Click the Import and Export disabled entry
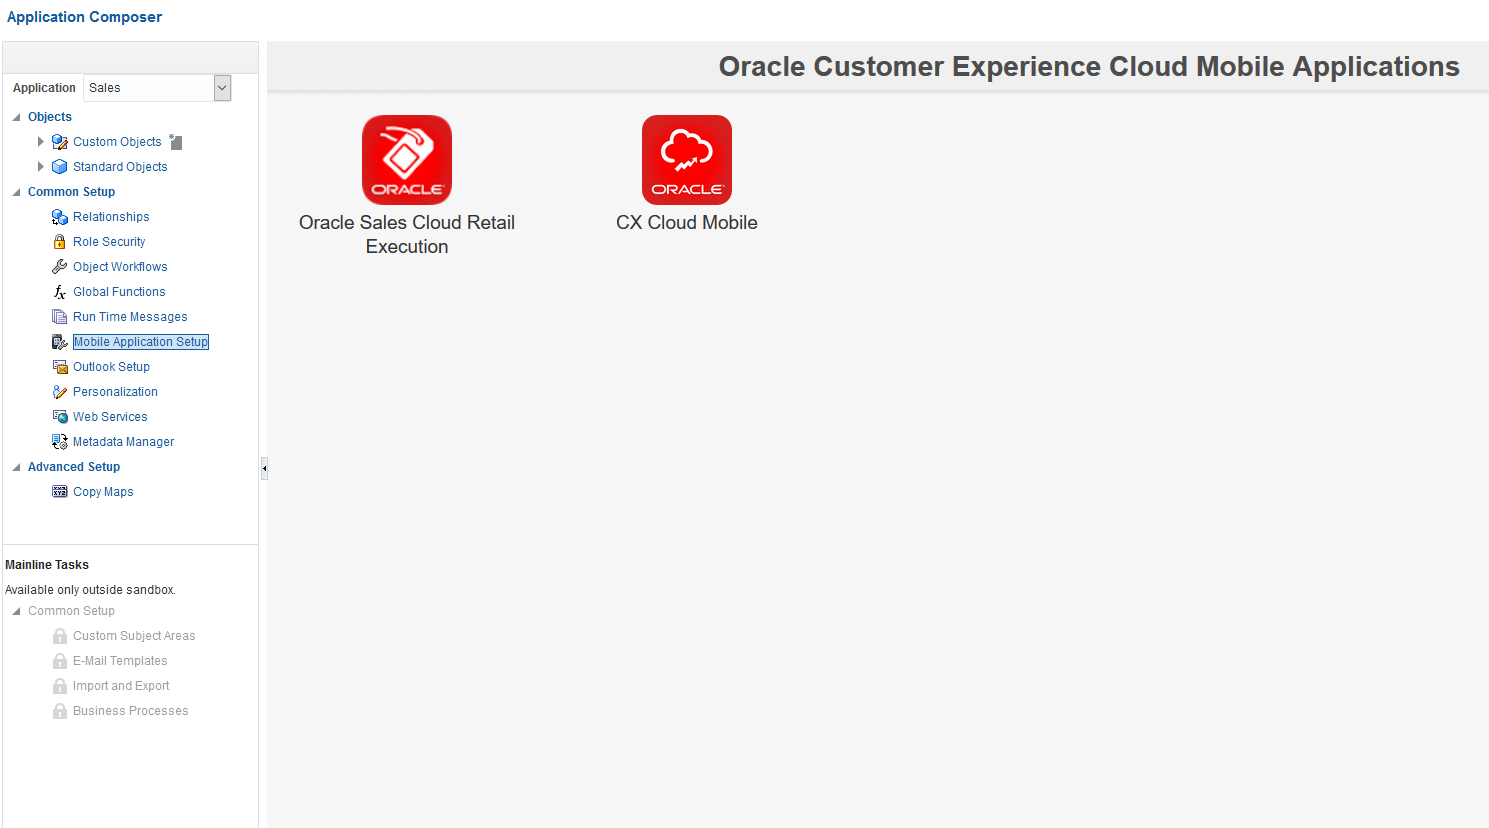The height and width of the screenshot is (828, 1489). point(121,686)
